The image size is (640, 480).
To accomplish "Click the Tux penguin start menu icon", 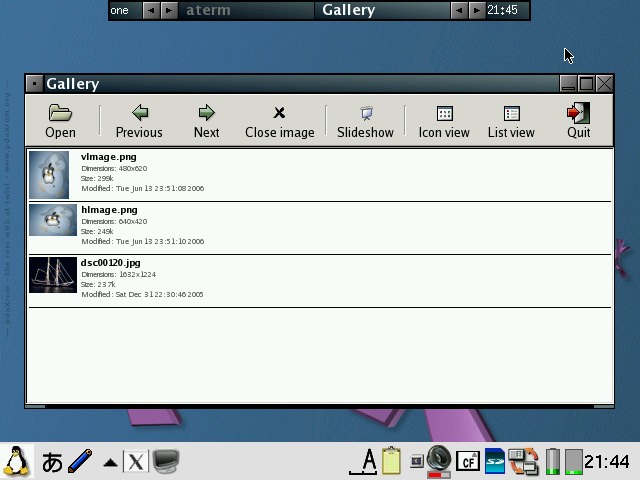I will pos(17,461).
